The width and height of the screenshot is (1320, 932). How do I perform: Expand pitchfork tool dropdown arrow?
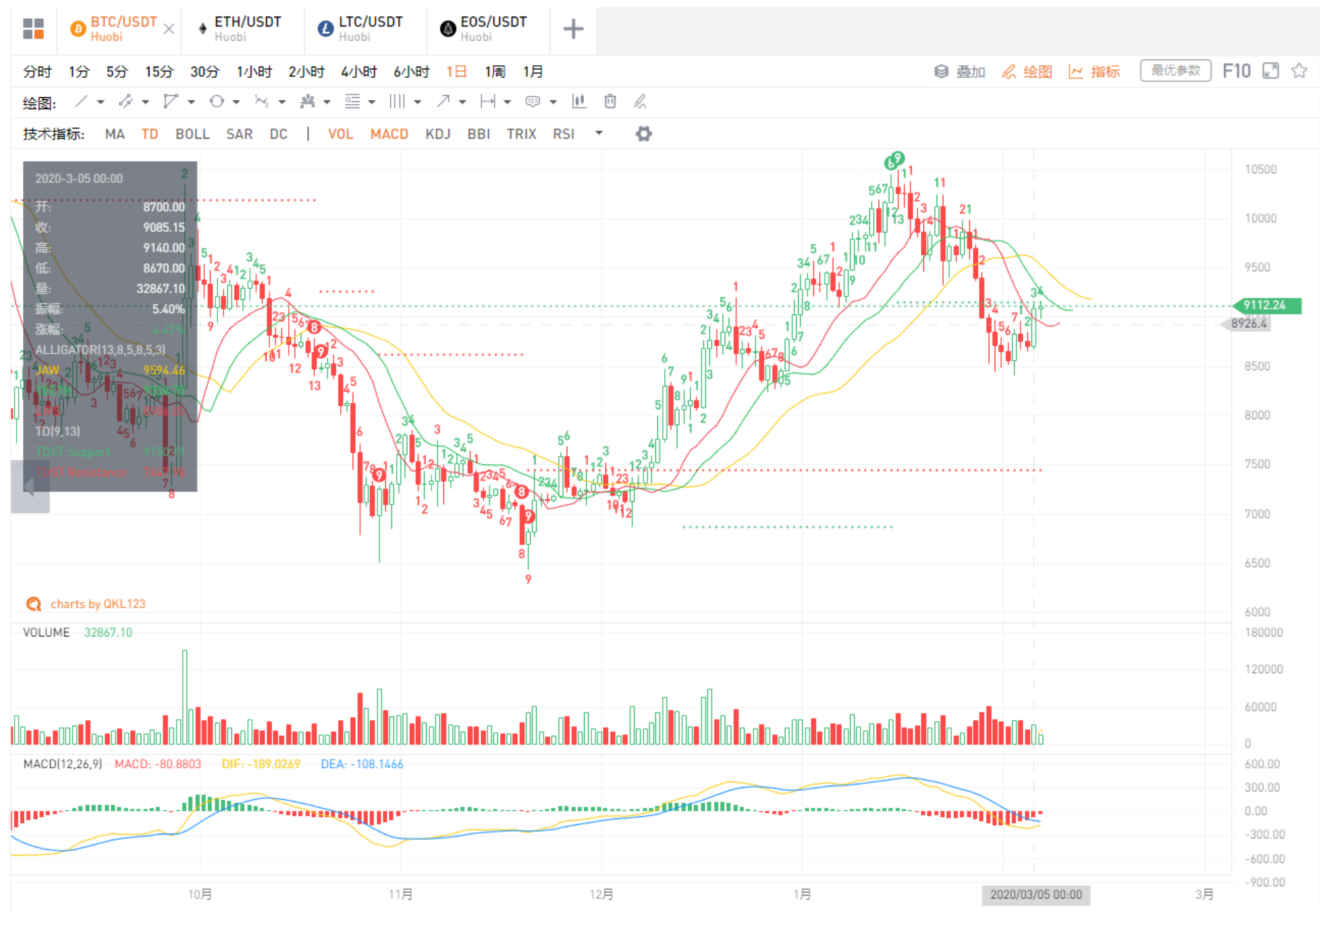[327, 102]
